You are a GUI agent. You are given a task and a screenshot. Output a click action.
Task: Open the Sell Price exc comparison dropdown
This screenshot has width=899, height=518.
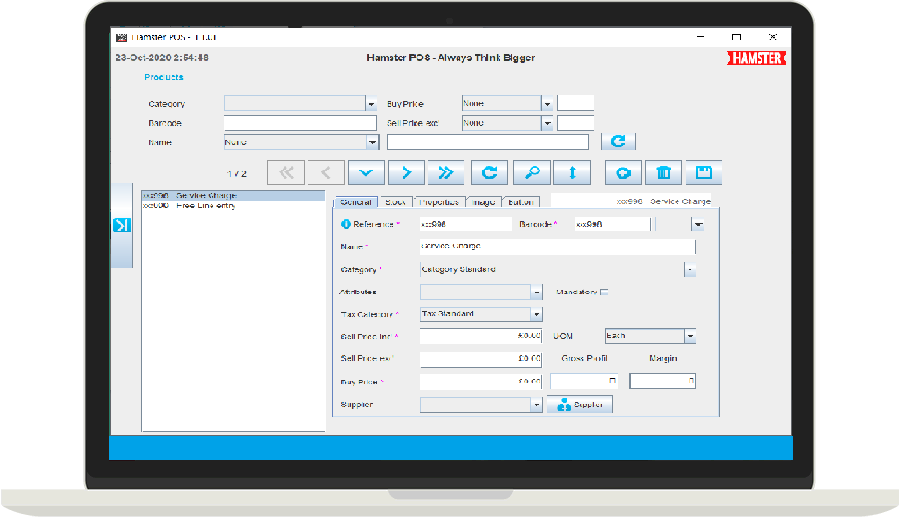547,123
